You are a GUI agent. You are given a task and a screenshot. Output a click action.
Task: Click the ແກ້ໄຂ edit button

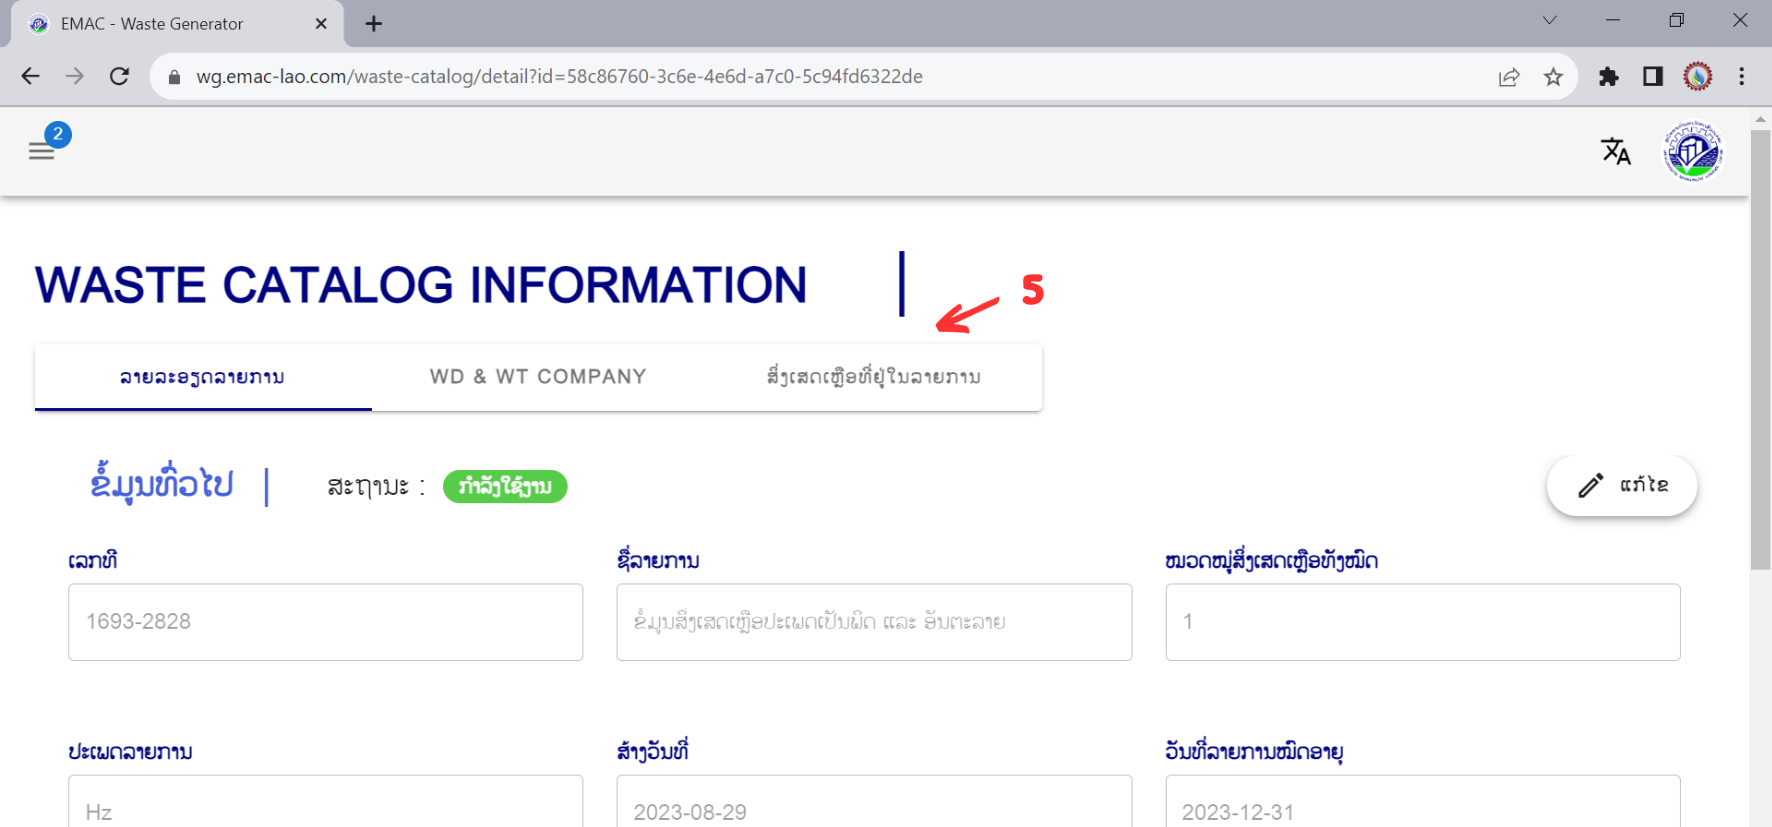(1621, 486)
